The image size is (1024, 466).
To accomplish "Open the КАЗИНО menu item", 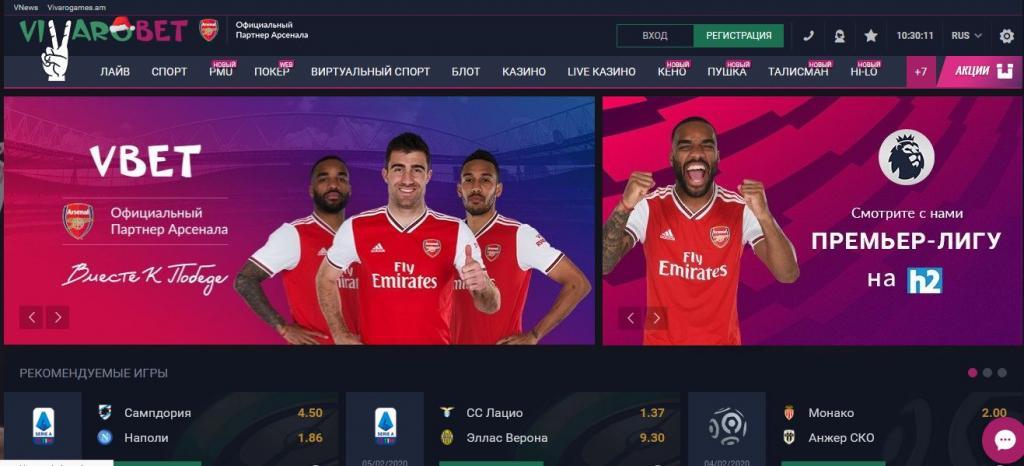I will pos(524,72).
